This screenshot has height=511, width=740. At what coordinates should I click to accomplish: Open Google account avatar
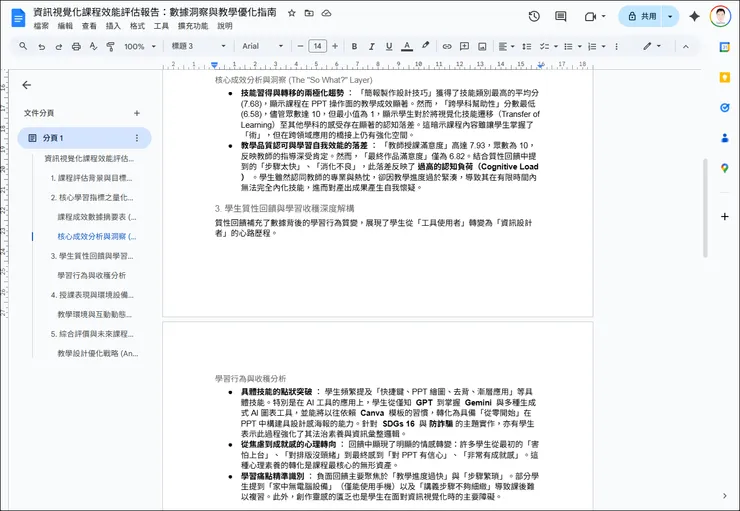pyautogui.click(x=720, y=17)
